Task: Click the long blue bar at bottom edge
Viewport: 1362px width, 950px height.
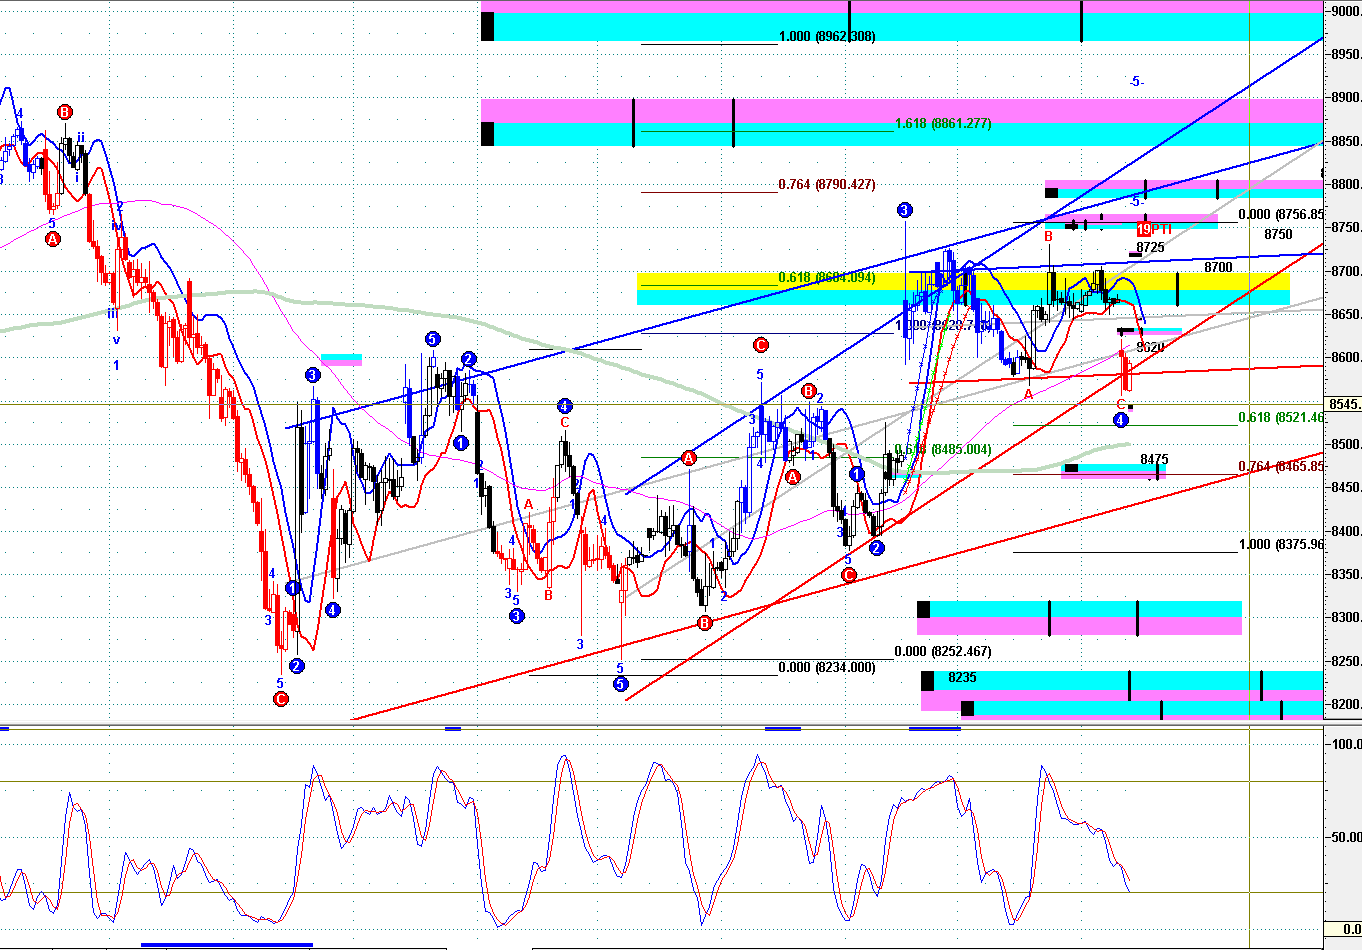Action: click(227, 944)
